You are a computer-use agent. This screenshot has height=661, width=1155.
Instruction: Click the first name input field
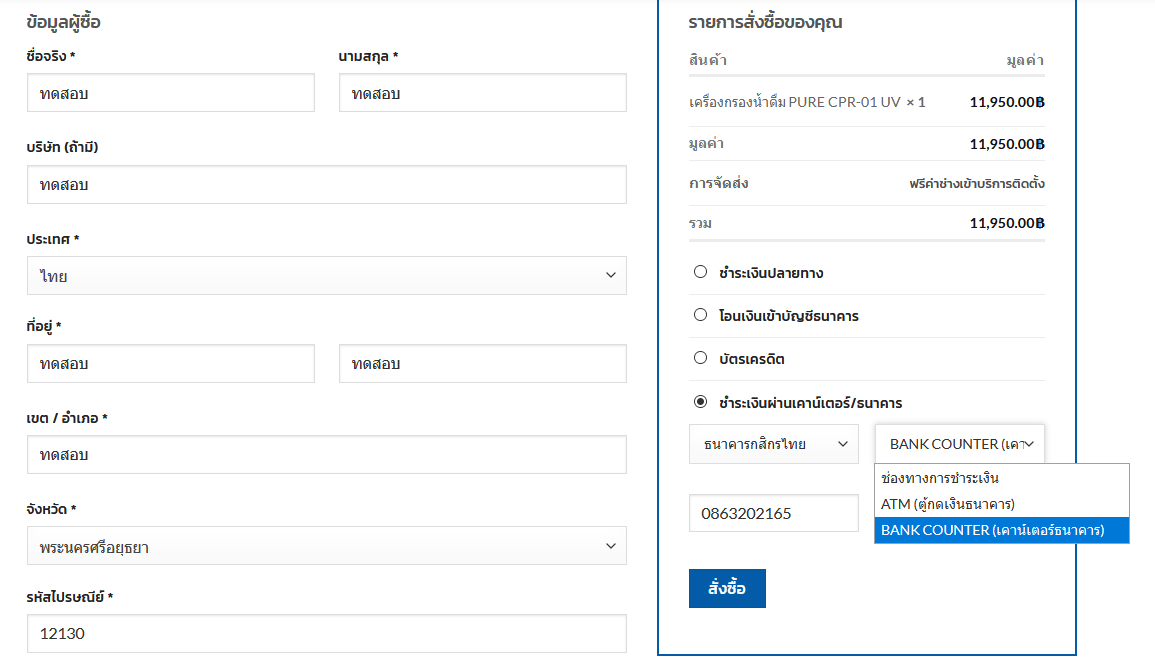pos(170,93)
